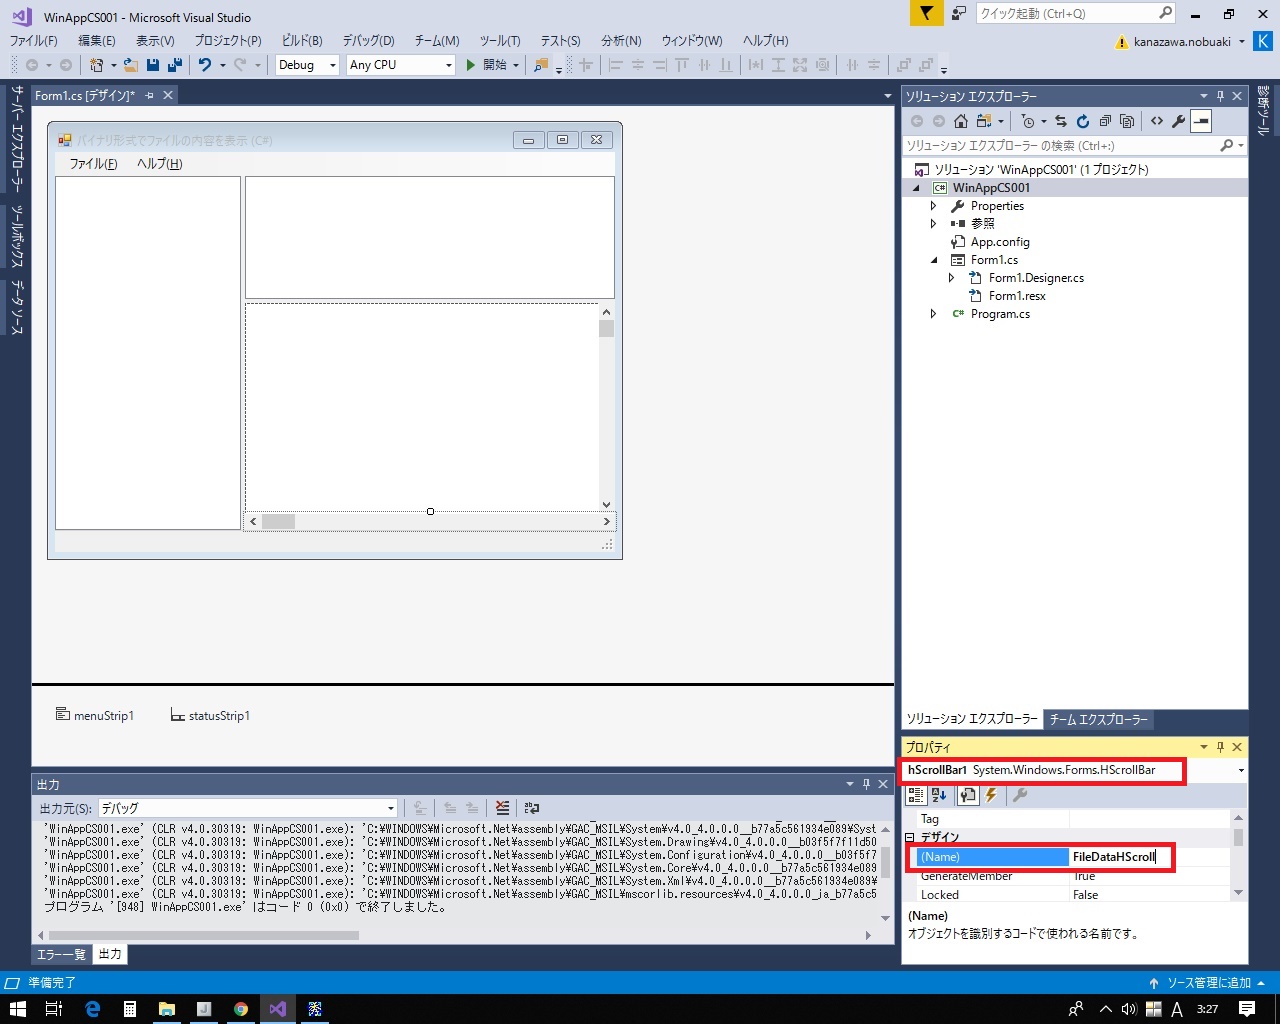Expand the 参照 references node
This screenshot has height=1024, width=1280.
point(934,224)
